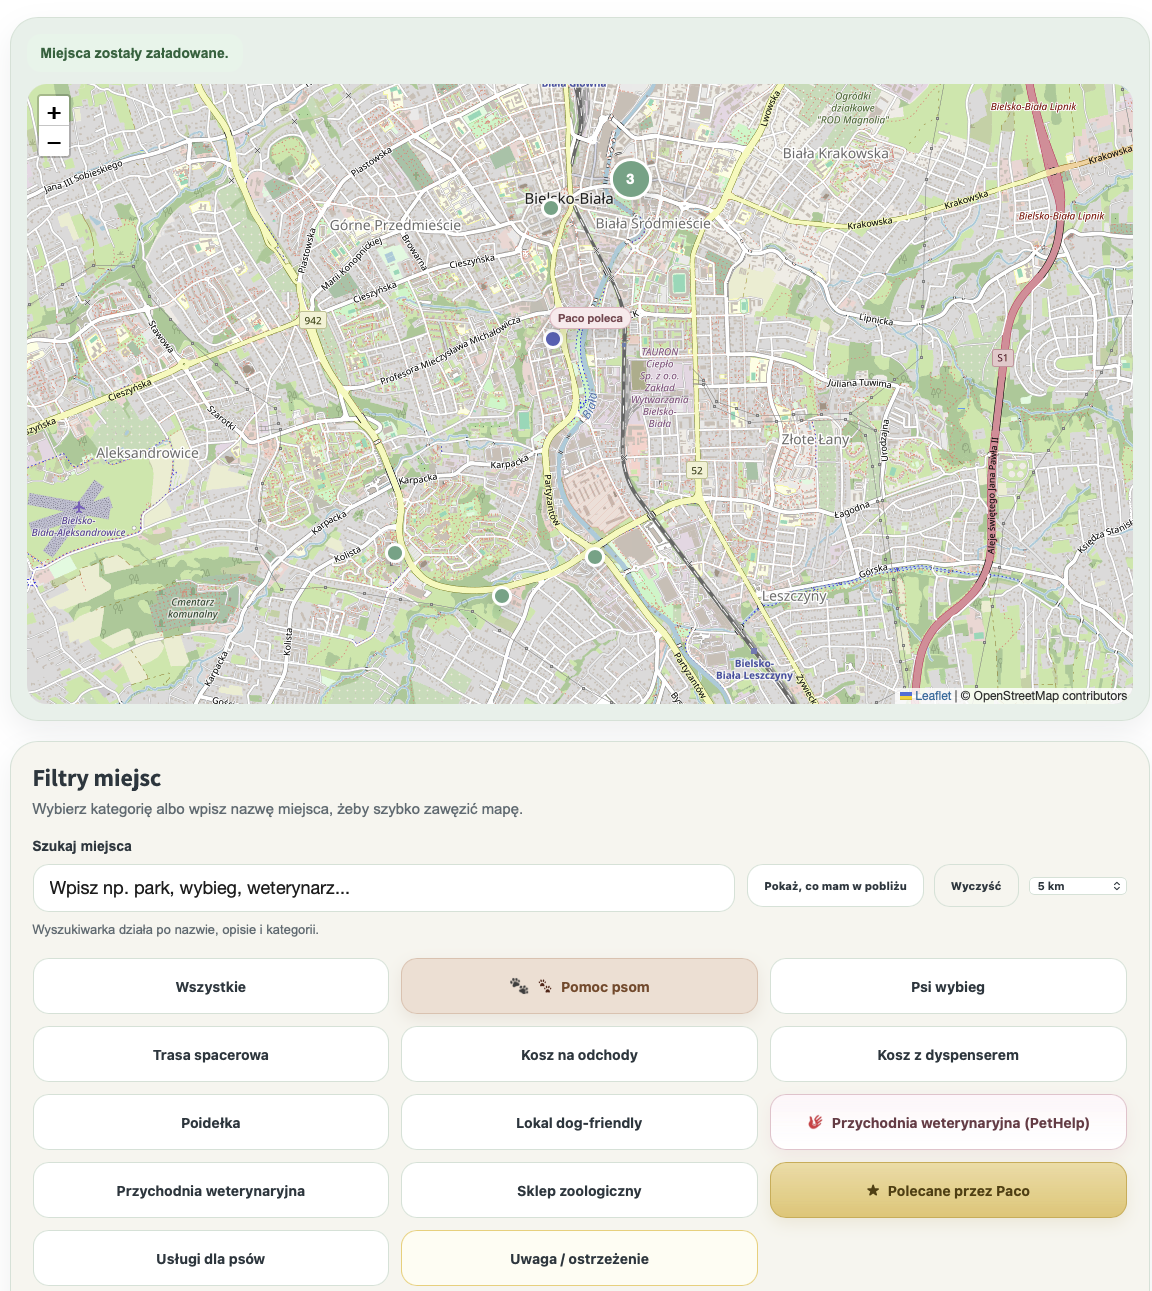Zoom in the map with plus button
Image resolution: width=1152 pixels, height=1291 pixels.
(54, 112)
